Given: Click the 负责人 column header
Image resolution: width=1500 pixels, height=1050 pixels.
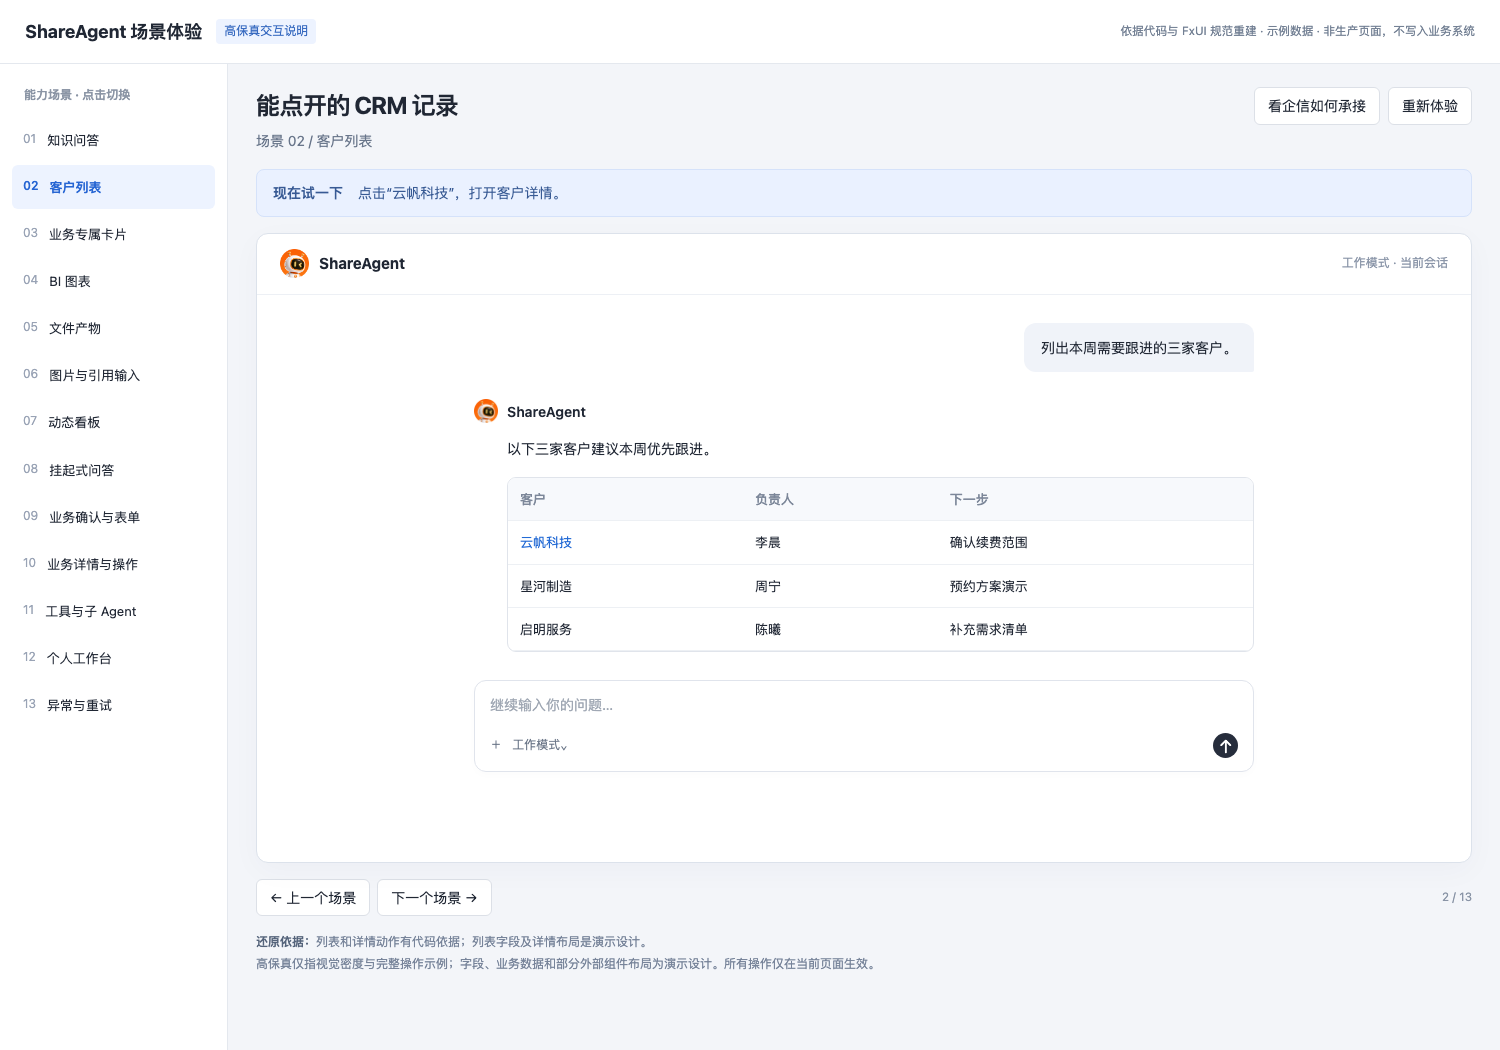Looking at the screenshot, I should (x=774, y=499).
